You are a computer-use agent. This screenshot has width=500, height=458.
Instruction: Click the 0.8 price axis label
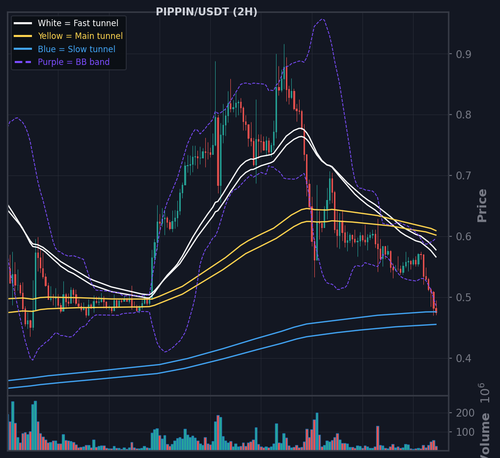tap(464, 115)
